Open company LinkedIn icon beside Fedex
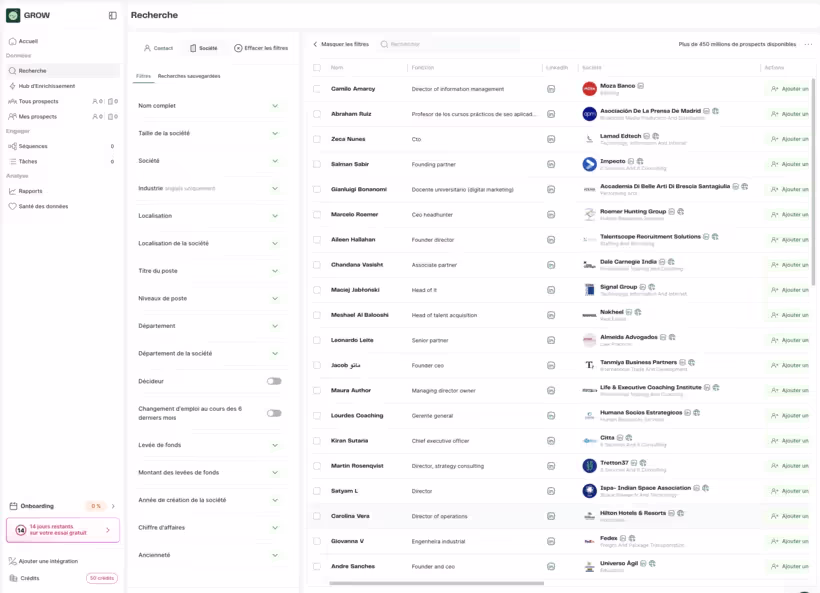The image size is (820, 593). 623,538
